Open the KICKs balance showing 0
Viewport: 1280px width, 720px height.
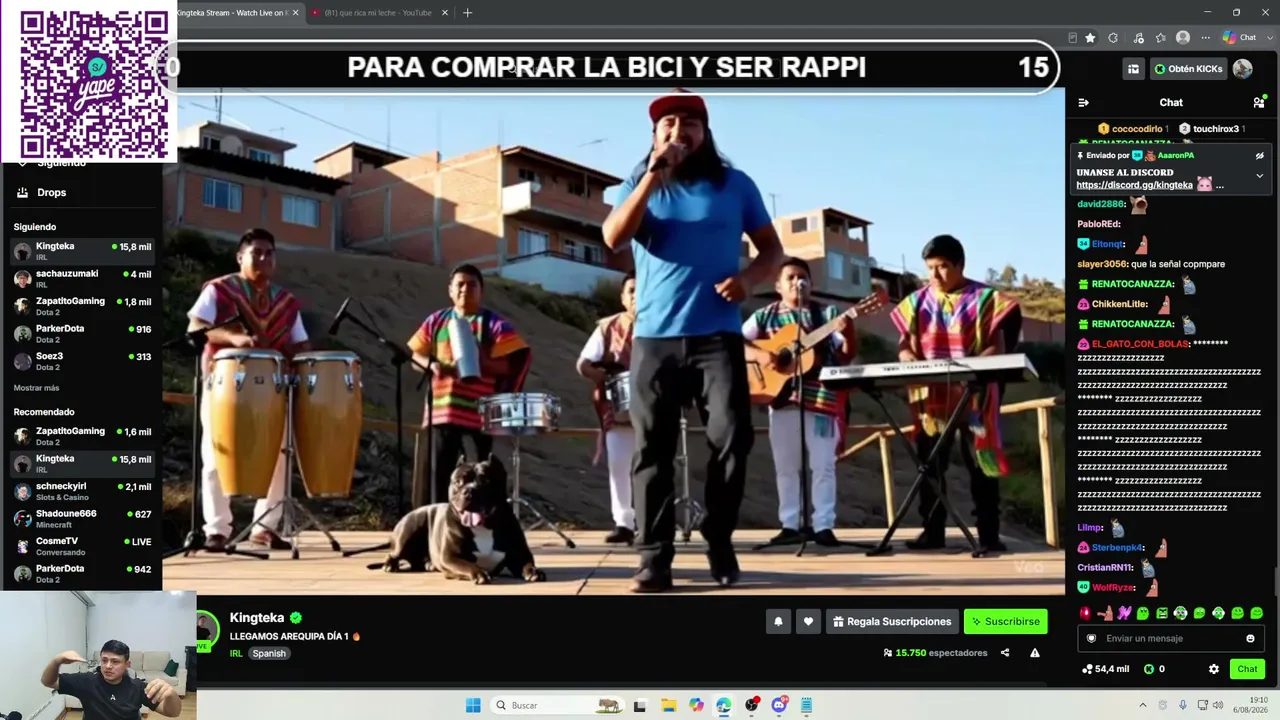point(1154,669)
